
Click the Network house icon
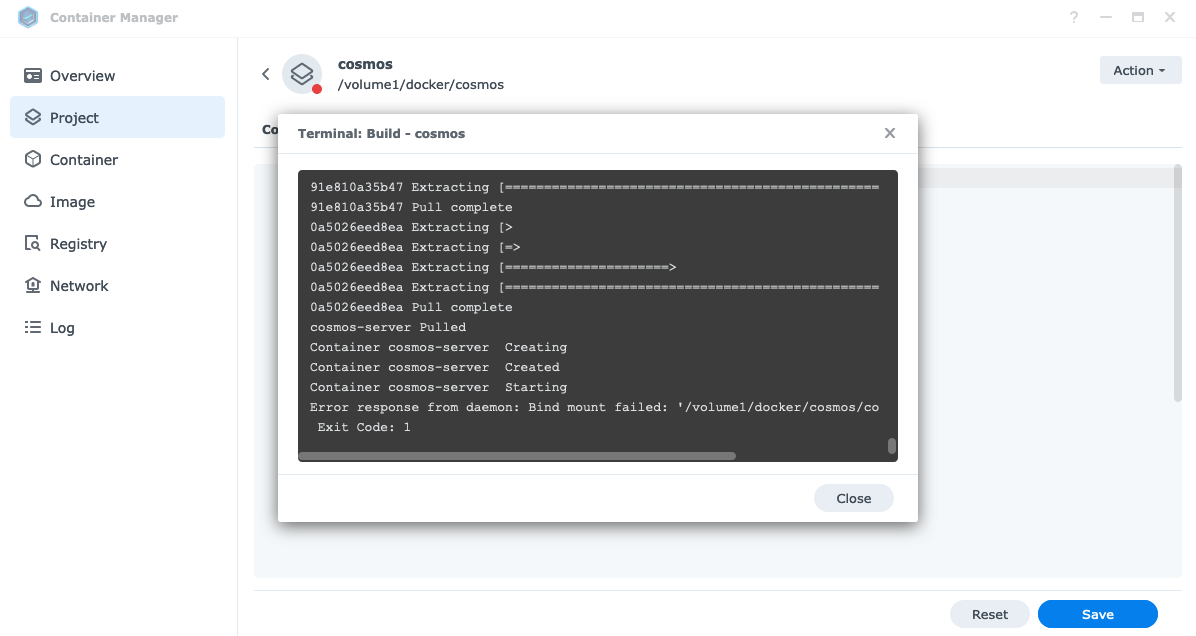[33, 286]
